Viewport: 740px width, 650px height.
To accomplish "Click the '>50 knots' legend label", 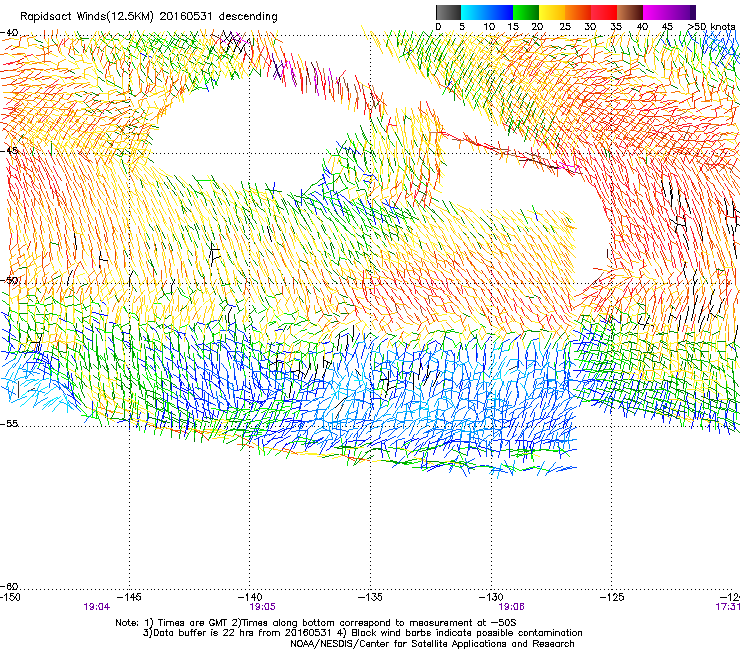I will pos(711,27).
